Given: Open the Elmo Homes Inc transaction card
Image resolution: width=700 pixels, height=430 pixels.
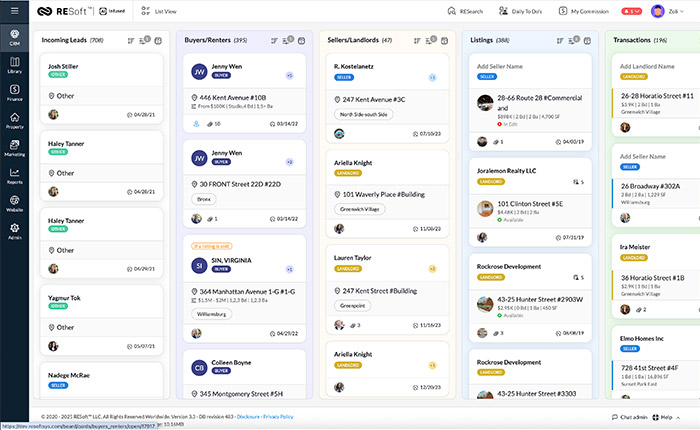Looking at the screenshot, I should [x=656, y=363].
